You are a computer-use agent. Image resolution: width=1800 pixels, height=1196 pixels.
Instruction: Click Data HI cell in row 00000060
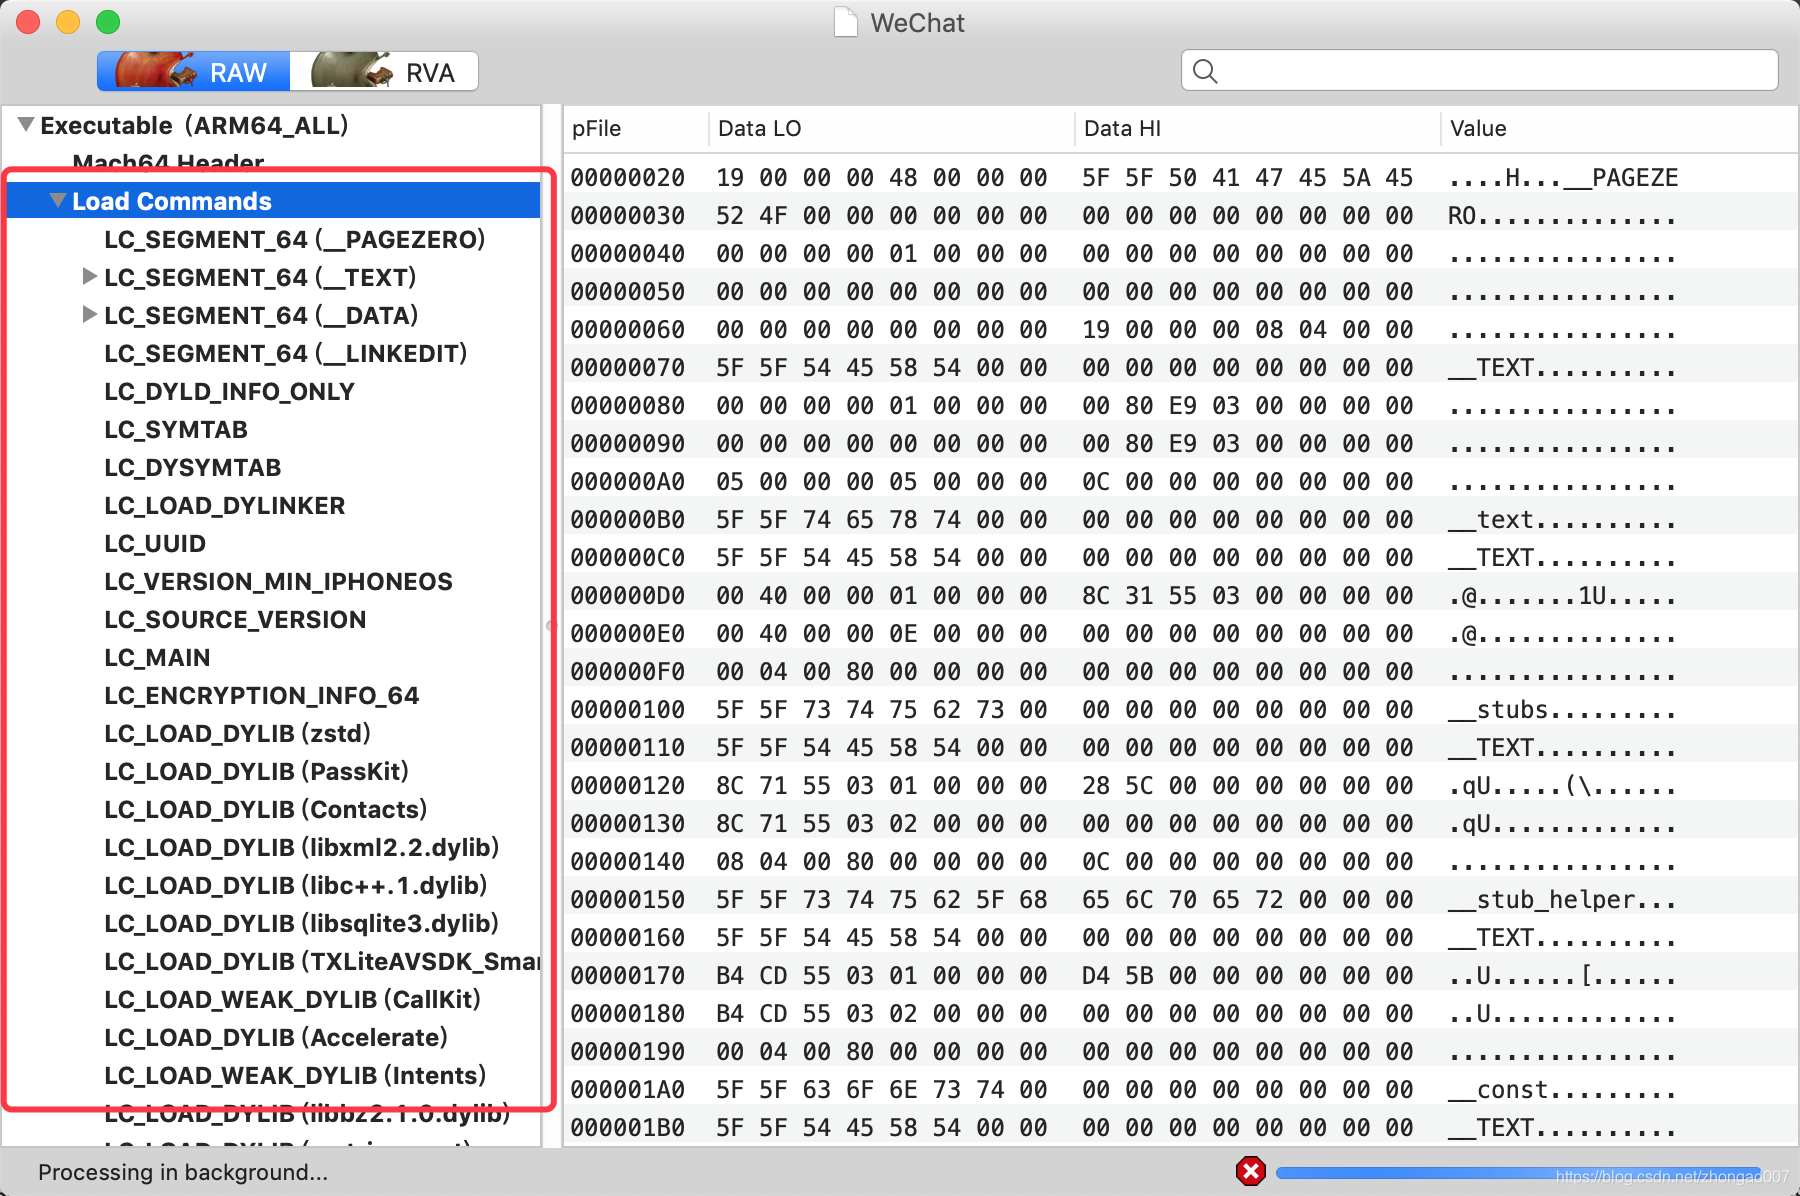point(1247,329)
